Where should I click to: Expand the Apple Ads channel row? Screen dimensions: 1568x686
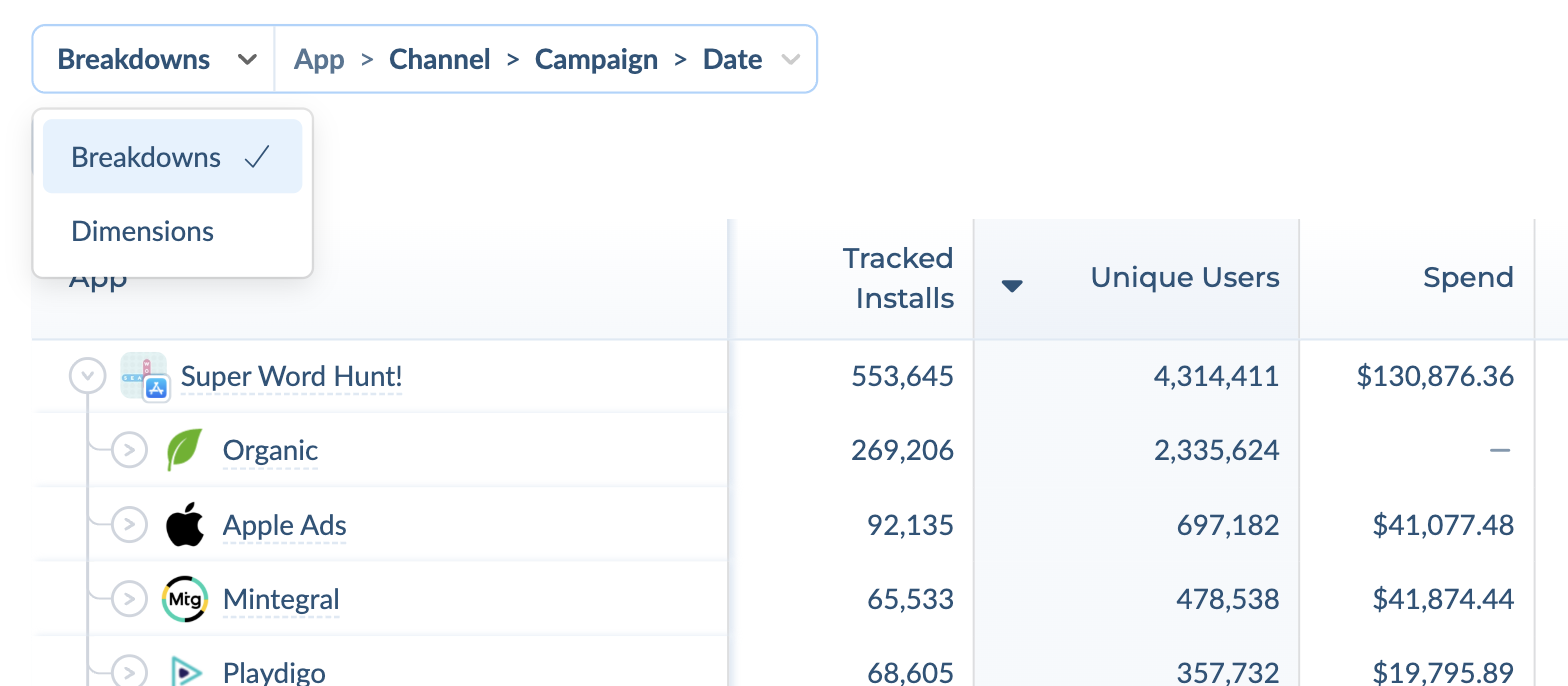(128, 524)
